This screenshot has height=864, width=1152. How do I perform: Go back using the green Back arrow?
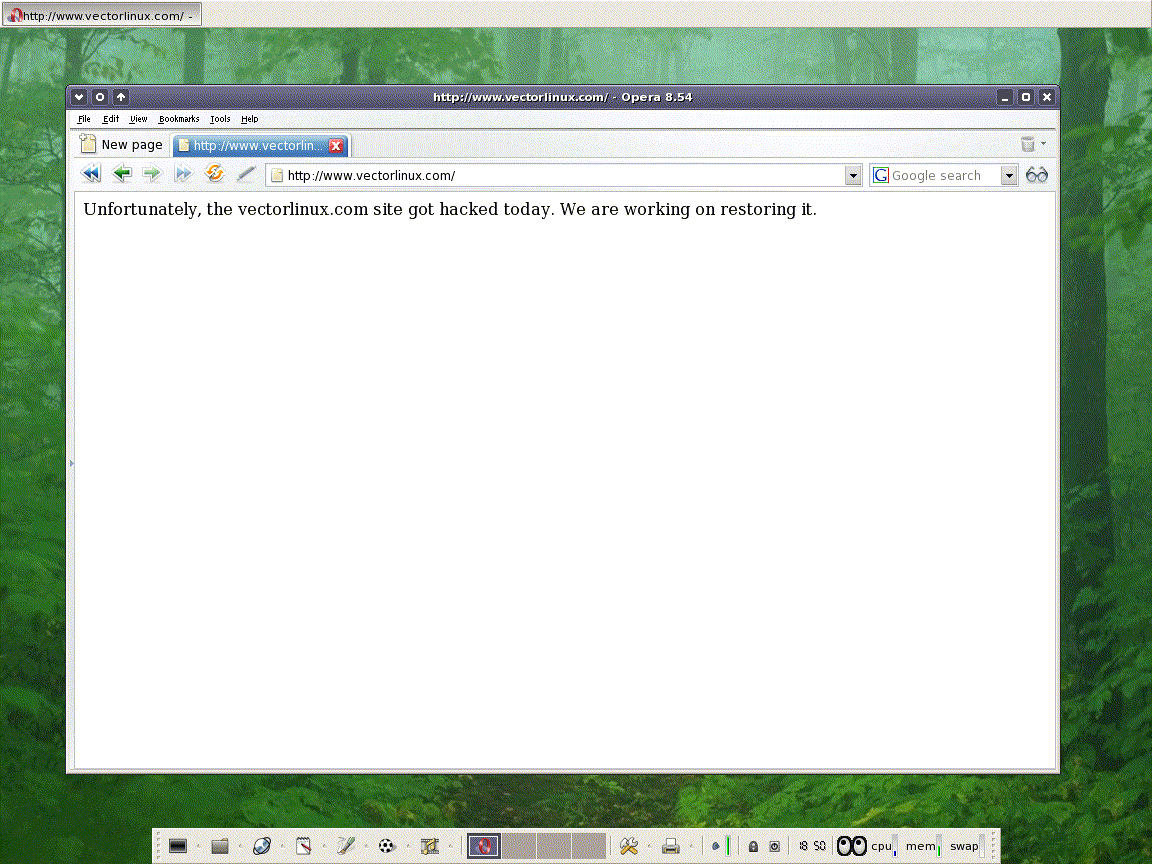click(x=122, y=174)
